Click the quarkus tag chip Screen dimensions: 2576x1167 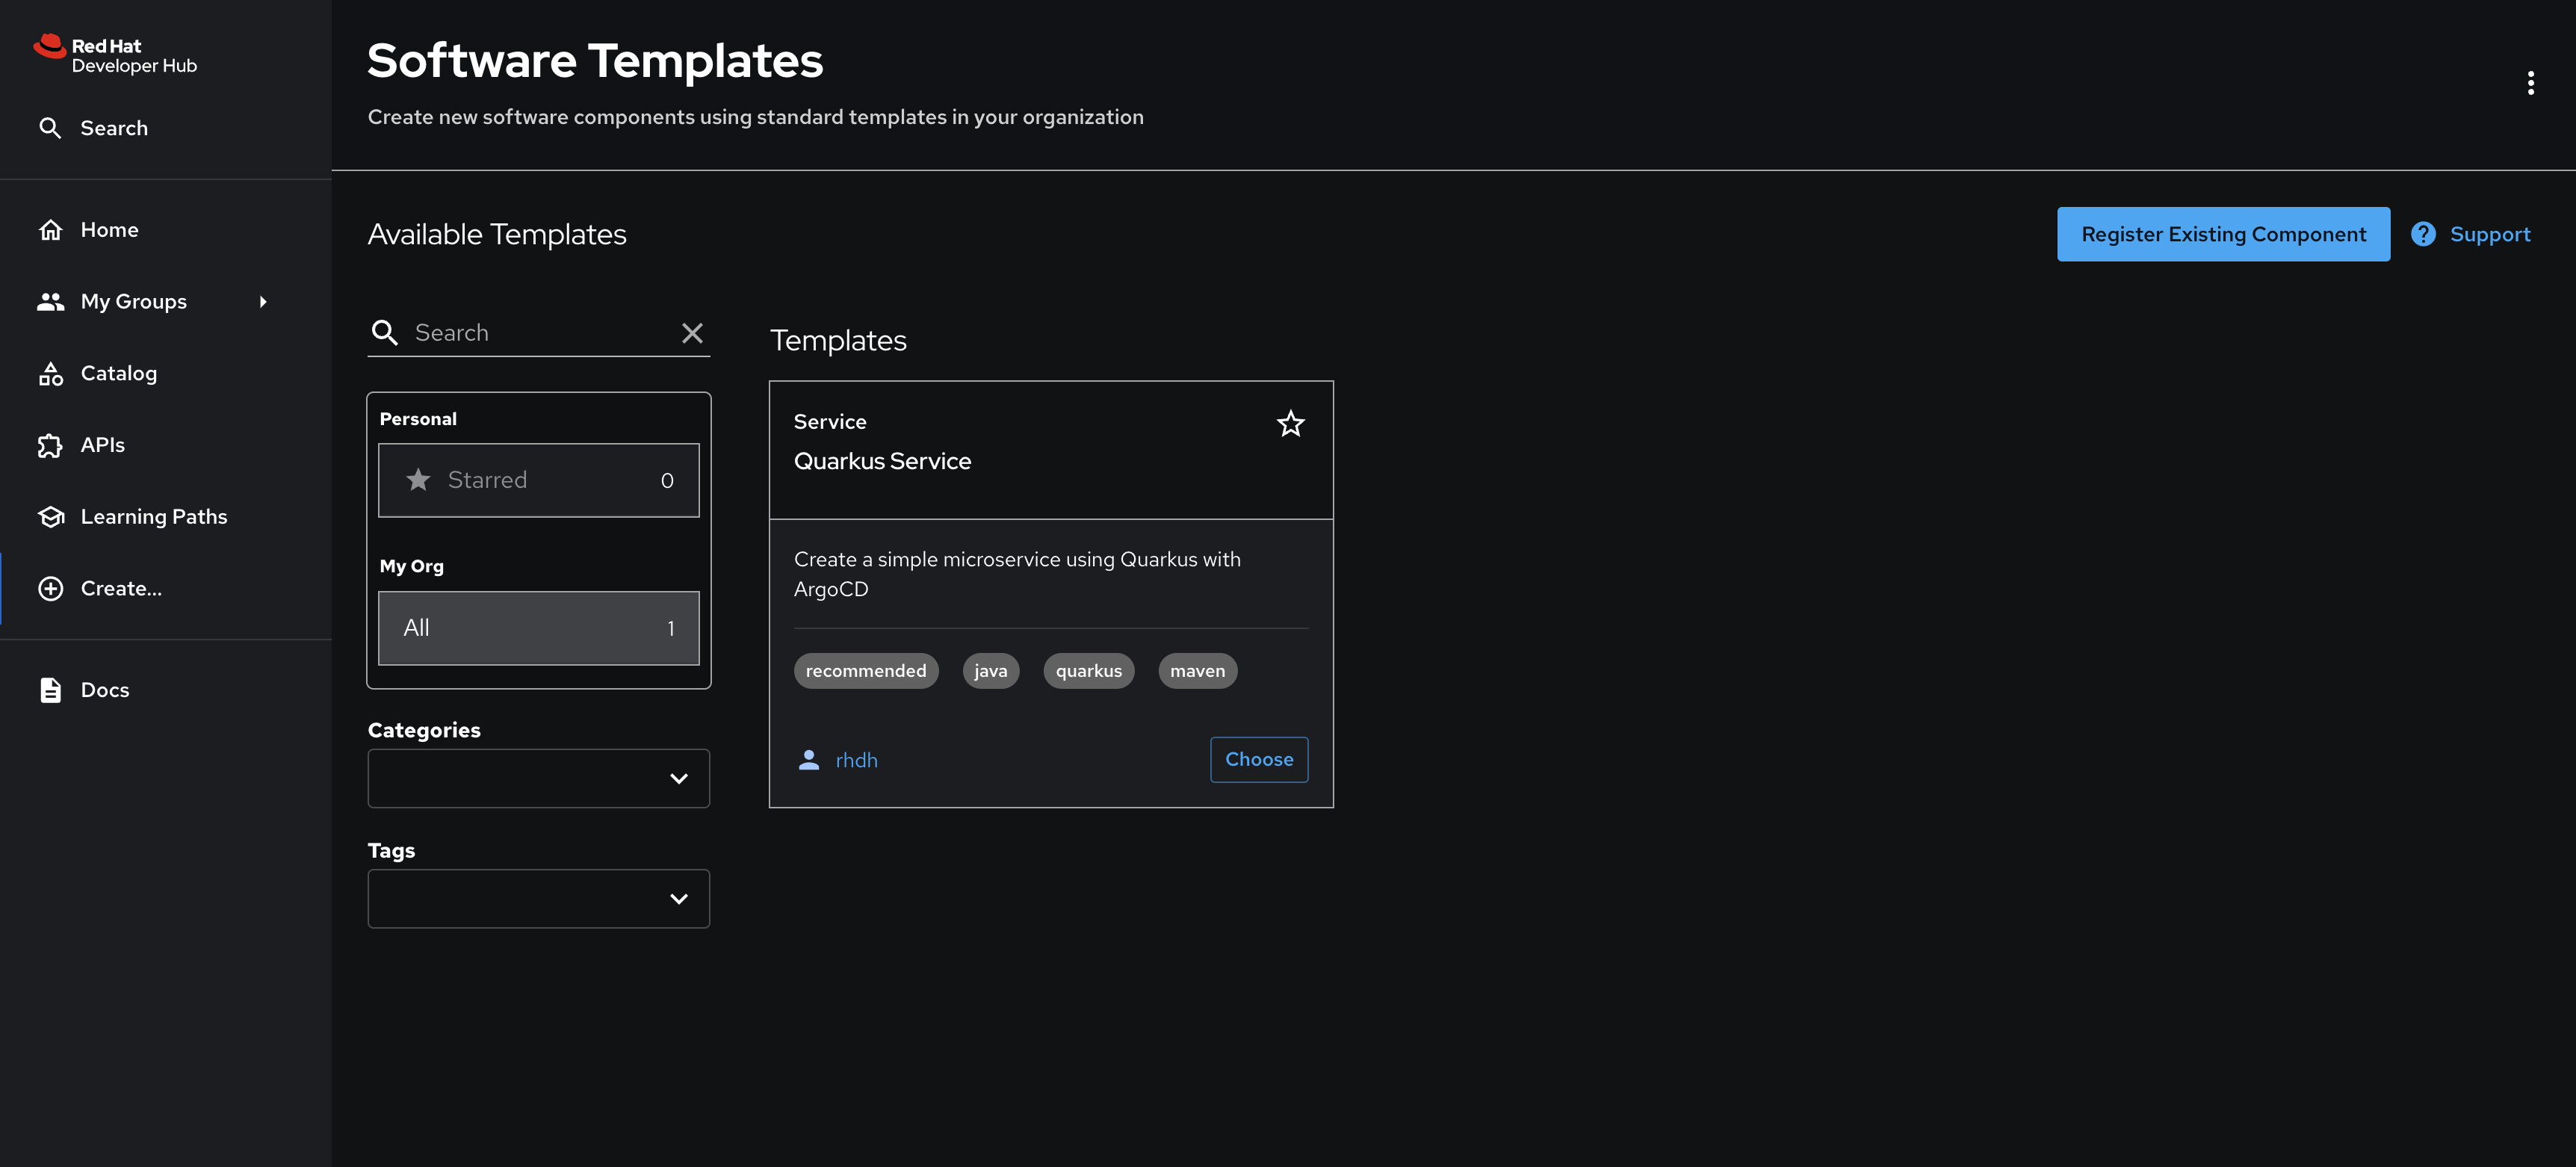(1088, 671)
